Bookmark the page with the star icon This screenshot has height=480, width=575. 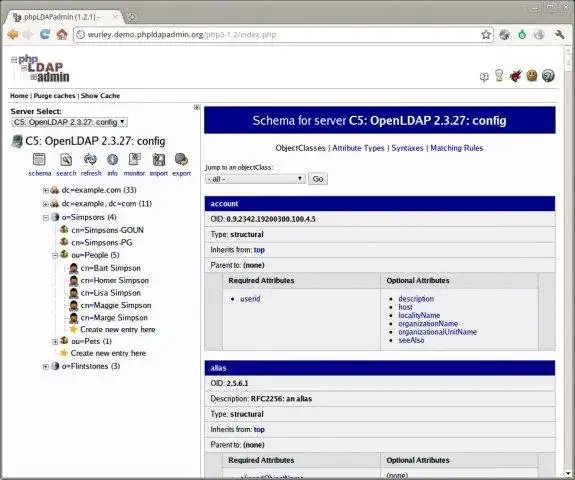point(486,35)
